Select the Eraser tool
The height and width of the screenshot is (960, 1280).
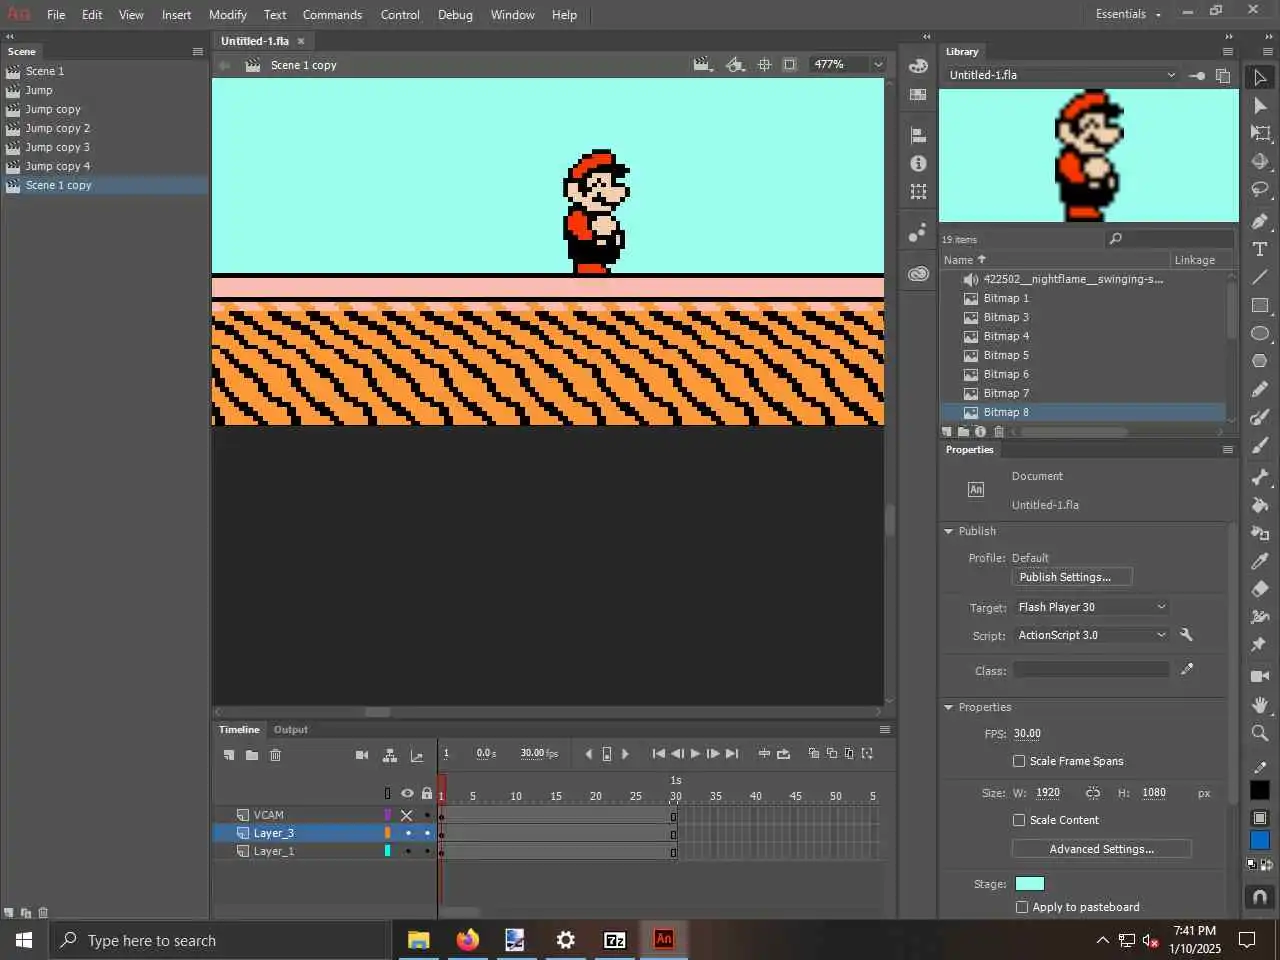tap(1260, 589)
